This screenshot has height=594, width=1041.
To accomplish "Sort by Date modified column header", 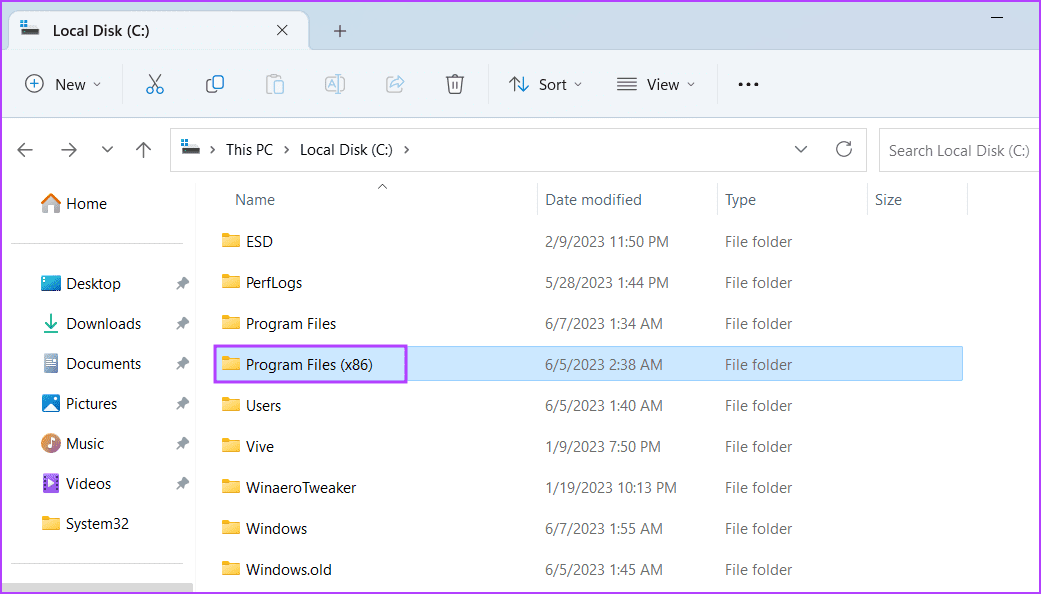I will coord(594,200).
